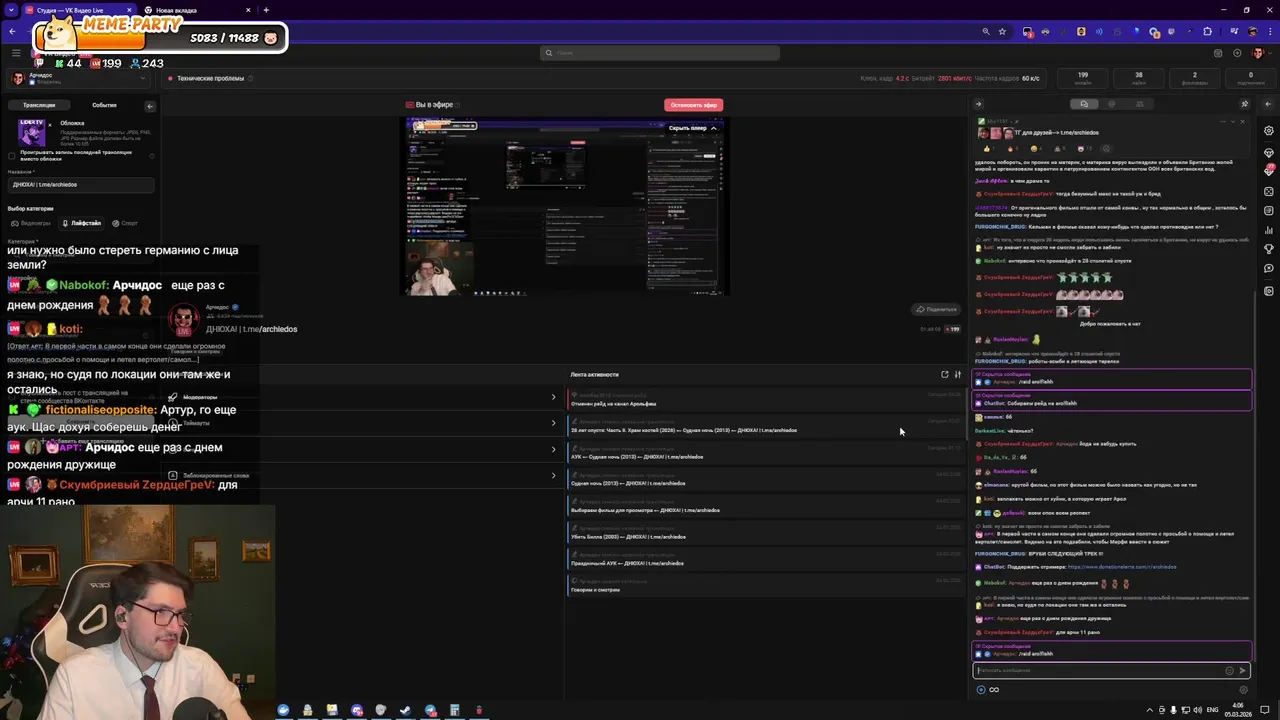Image resolution: width=1280 pixels, height=720 pixels.
Task: Click the pin icon above the chat
Action: coord(1244,104)
